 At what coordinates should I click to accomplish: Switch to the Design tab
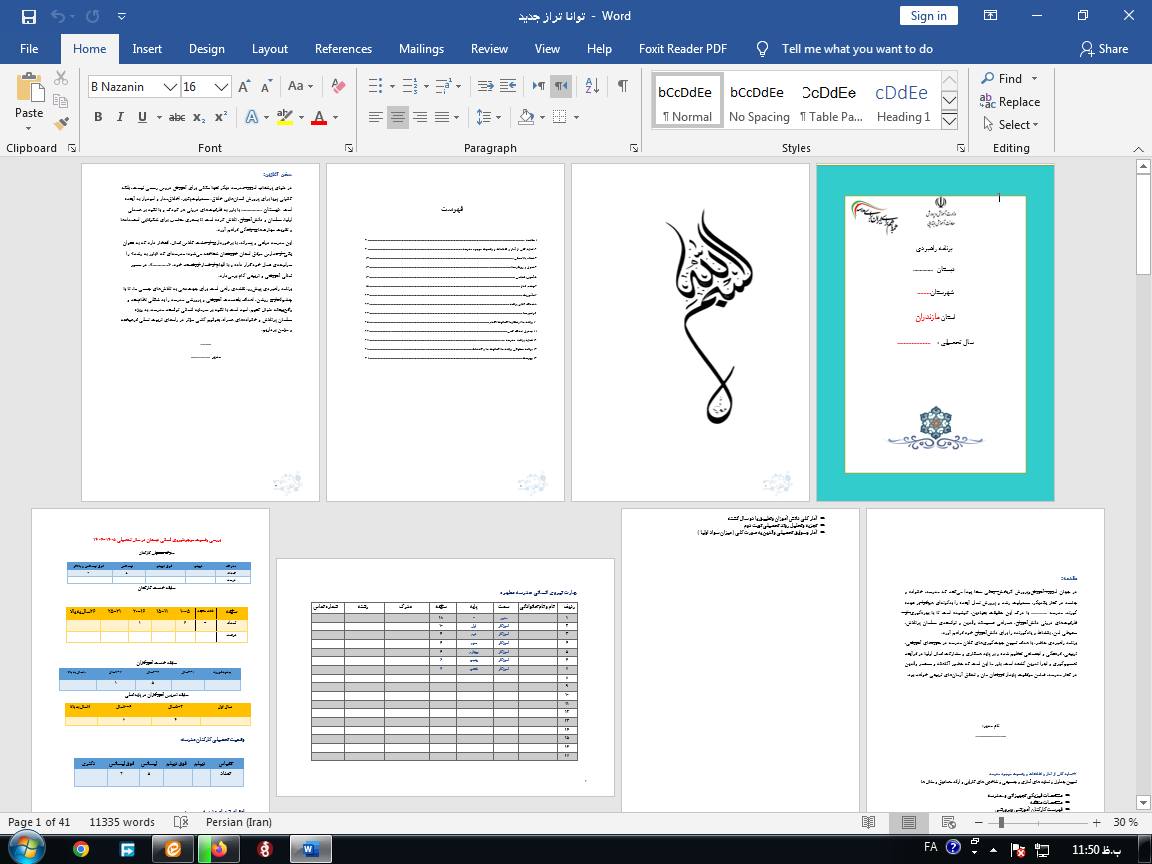[x=206, y=48]
